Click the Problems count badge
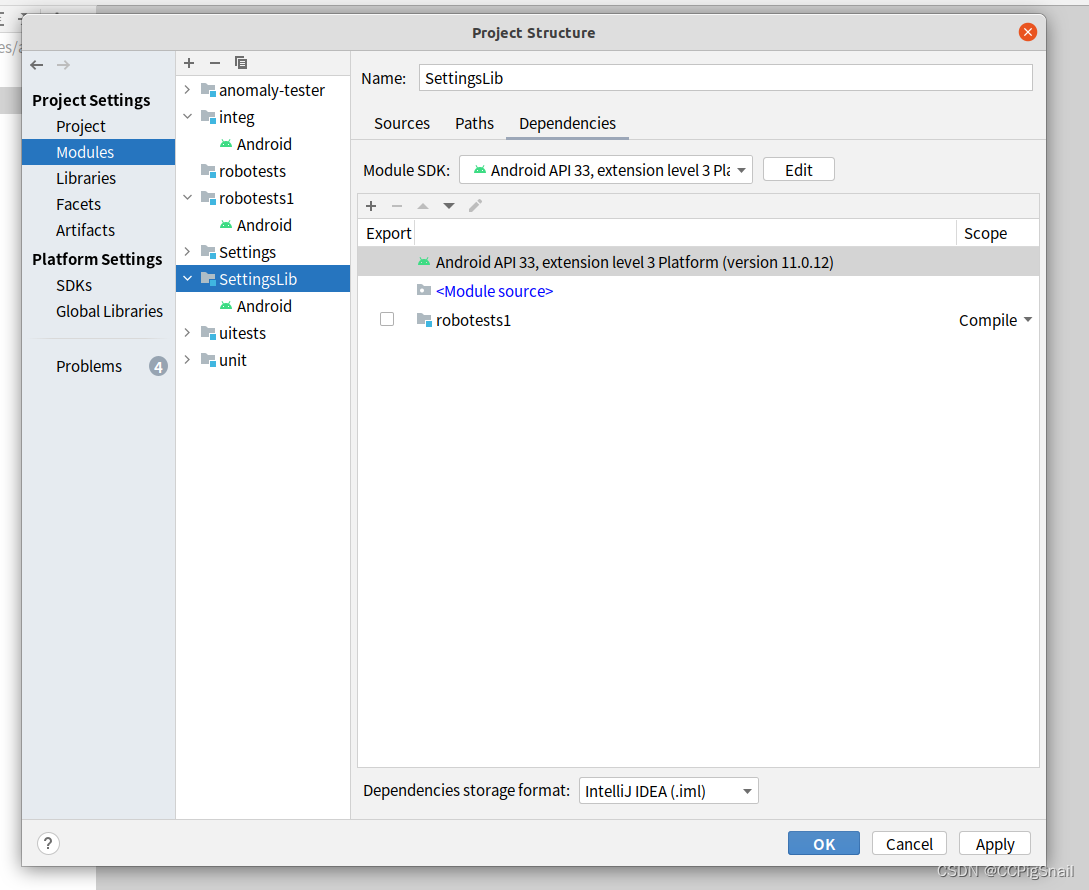The height and width of the screenshot is (890, 1089). tap(158, 366)
